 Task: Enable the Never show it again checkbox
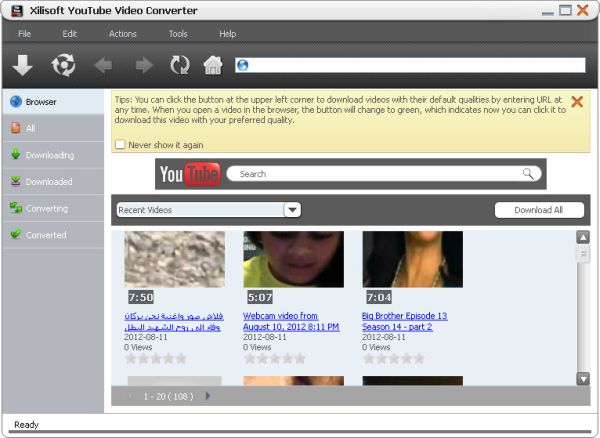[x=121, y=145]
